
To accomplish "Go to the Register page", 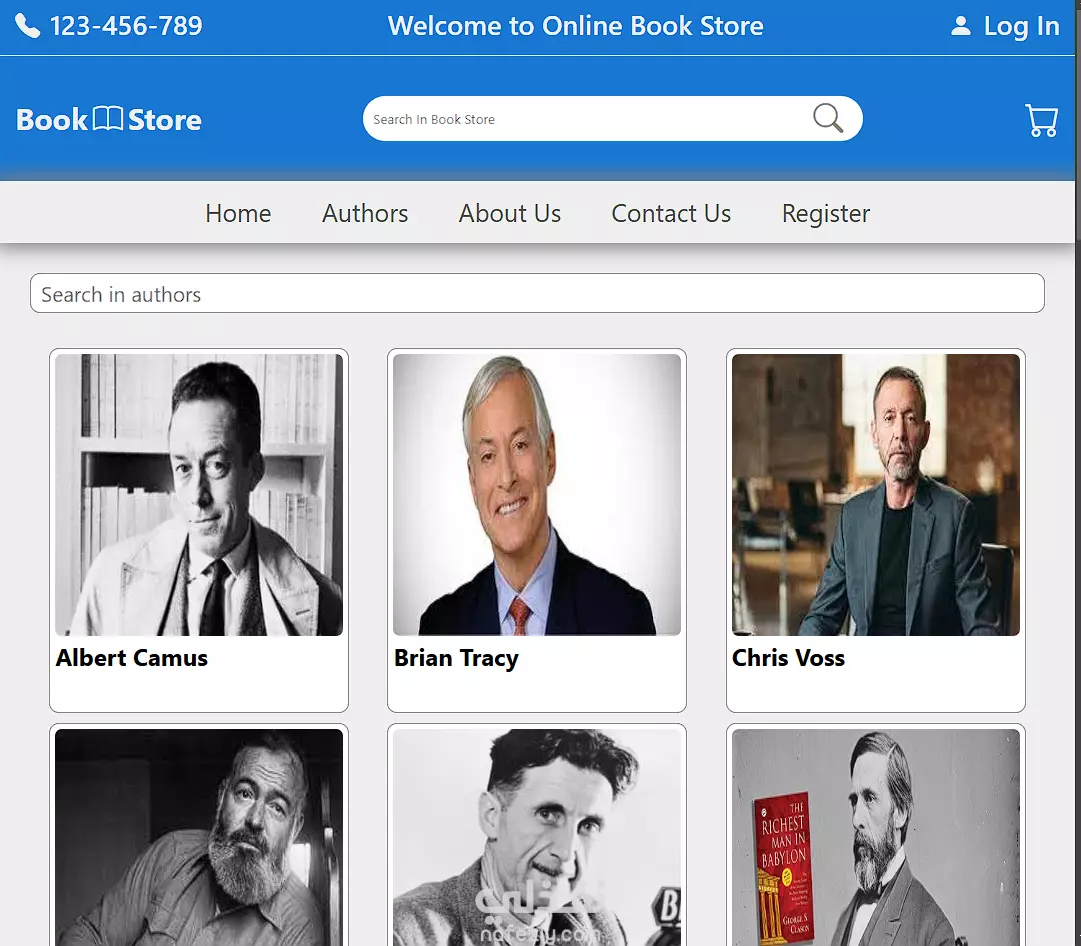I will point(826,214).
